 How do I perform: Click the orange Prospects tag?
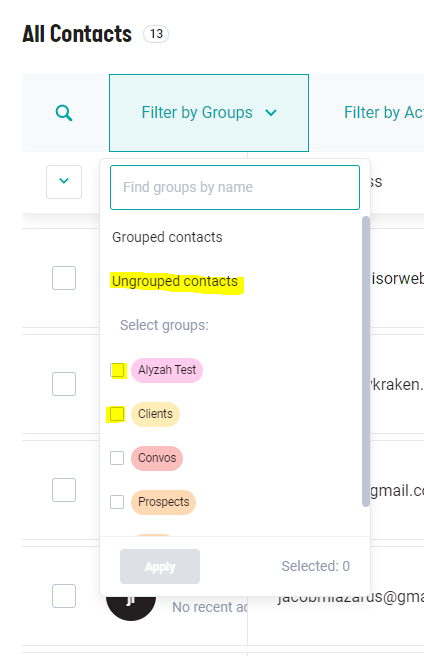point(164,502)
